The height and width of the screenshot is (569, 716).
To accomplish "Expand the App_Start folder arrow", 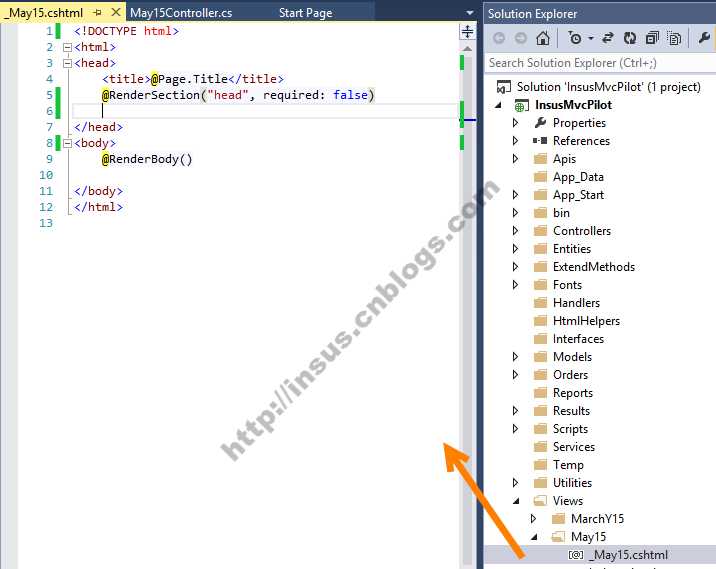I will [x=516, y=195].
